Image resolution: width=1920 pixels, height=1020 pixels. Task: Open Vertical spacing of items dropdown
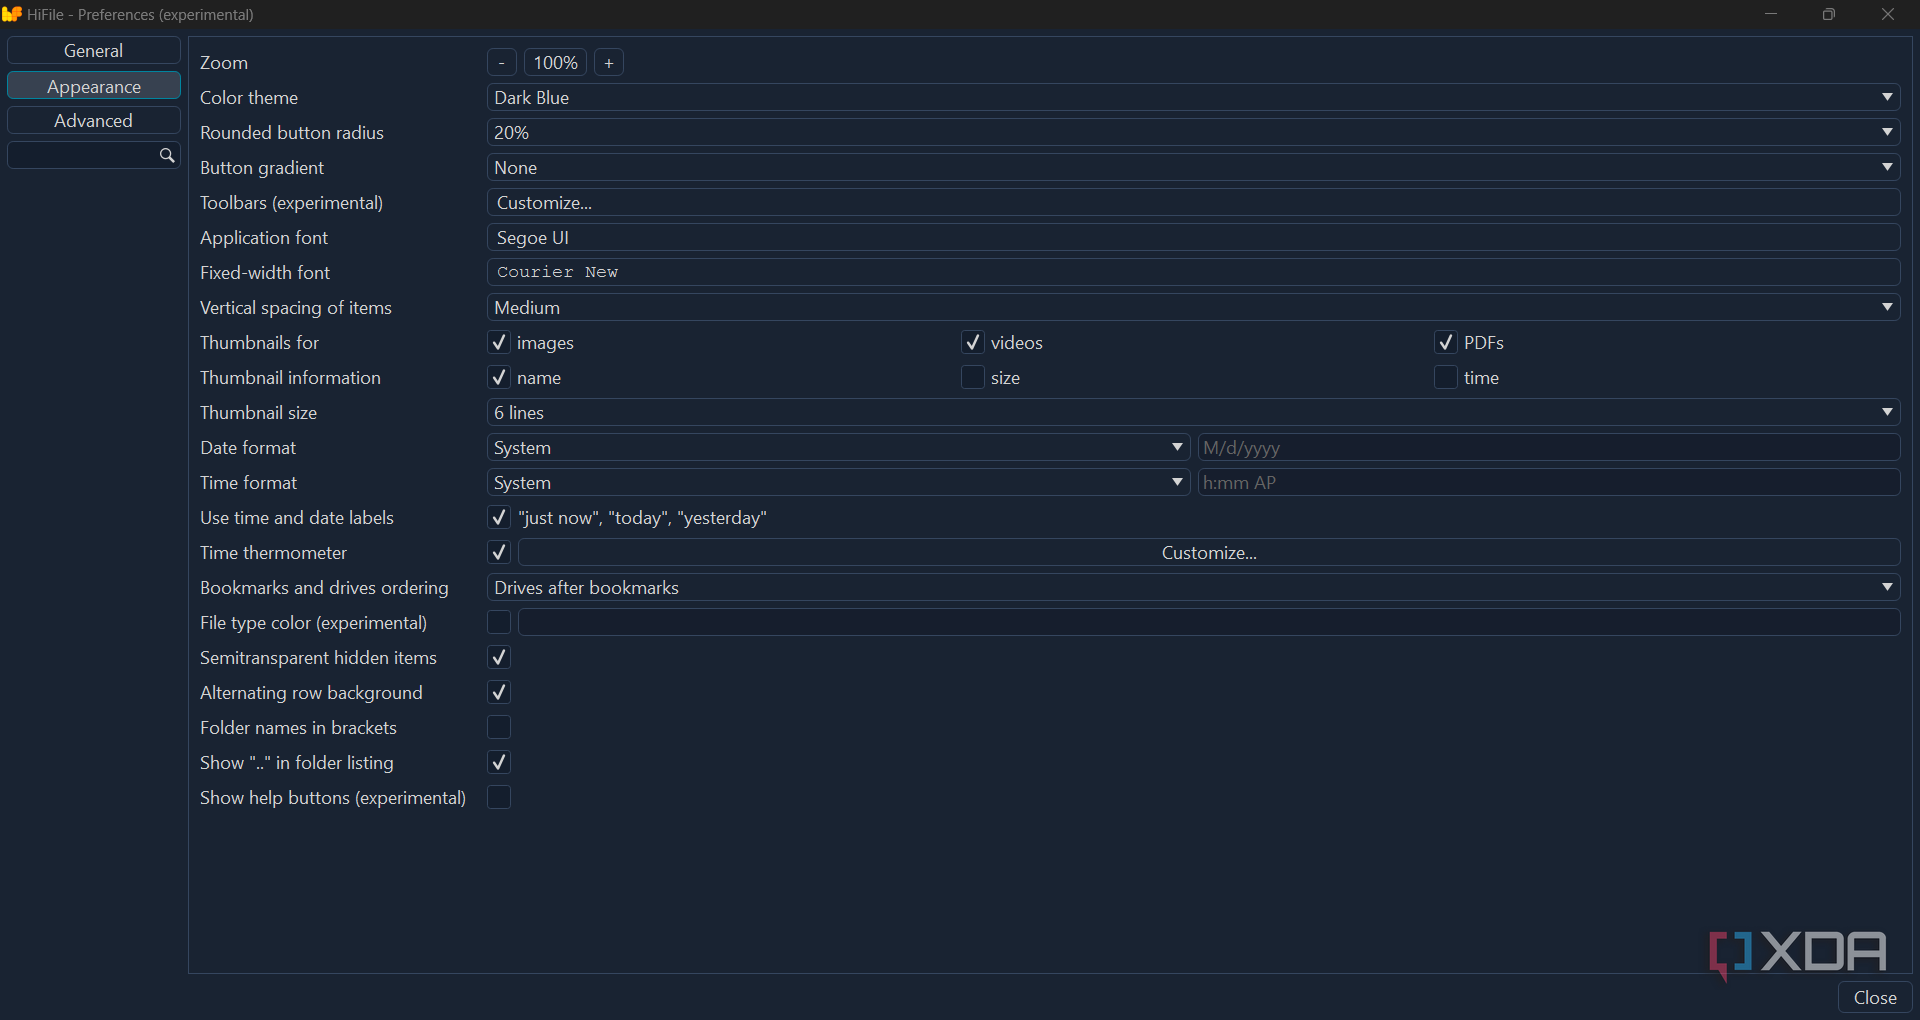[1194, 308]
